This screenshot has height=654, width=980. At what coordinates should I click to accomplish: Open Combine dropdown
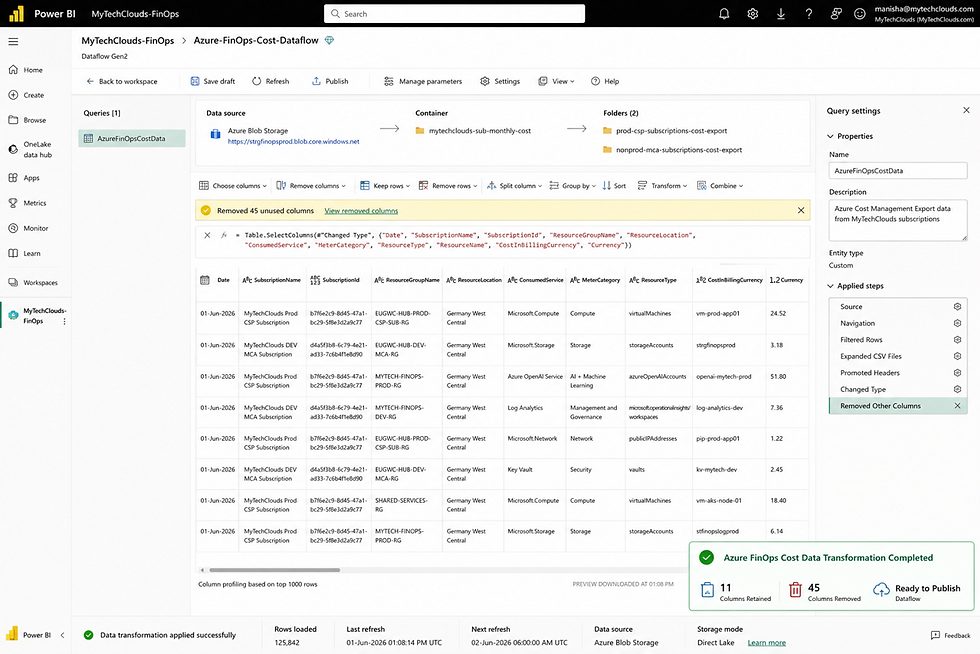(x=720, y=186)
